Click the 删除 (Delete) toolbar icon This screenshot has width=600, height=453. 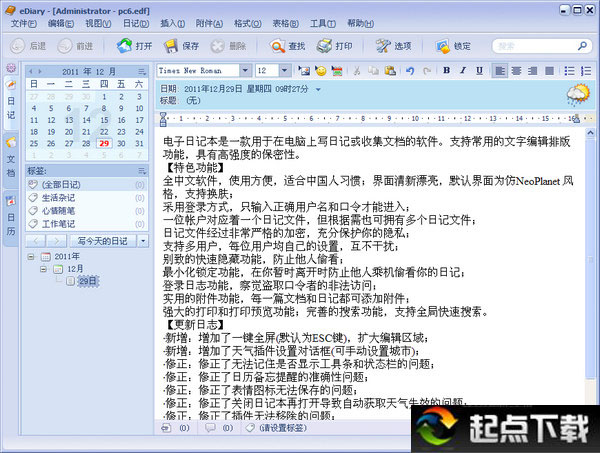click(217, 46)
